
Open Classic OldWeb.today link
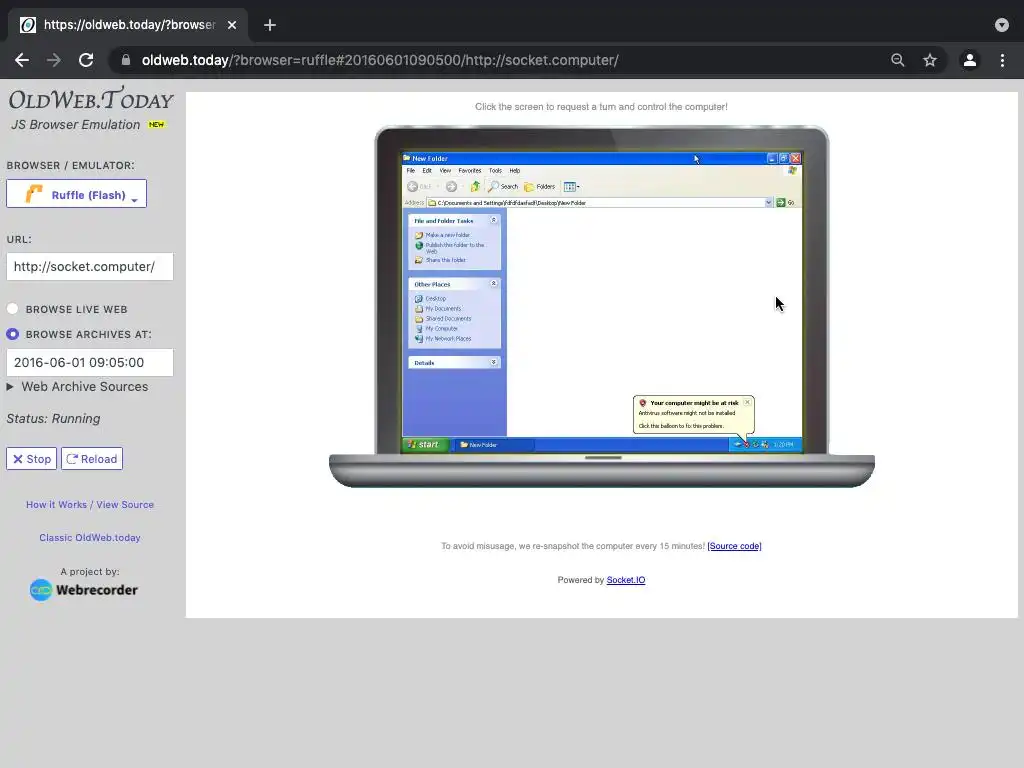[x=90, y=537]
